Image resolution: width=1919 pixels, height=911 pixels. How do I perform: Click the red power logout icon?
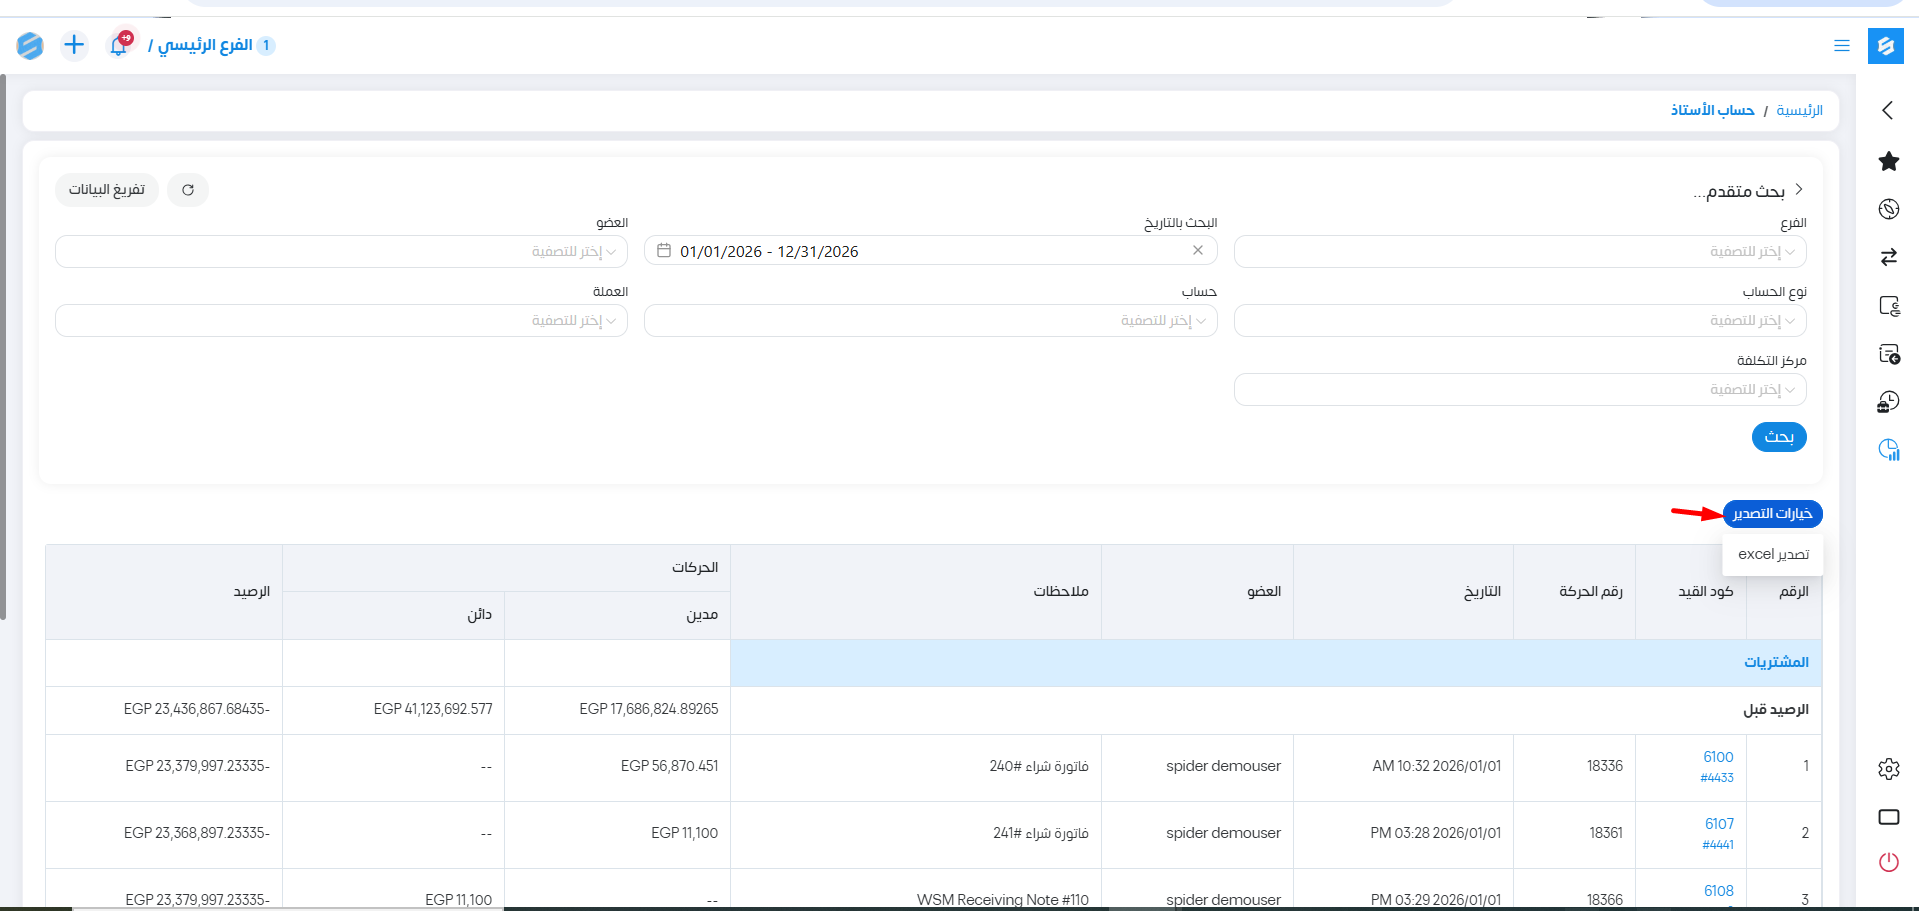click(x=1888, y=862)
